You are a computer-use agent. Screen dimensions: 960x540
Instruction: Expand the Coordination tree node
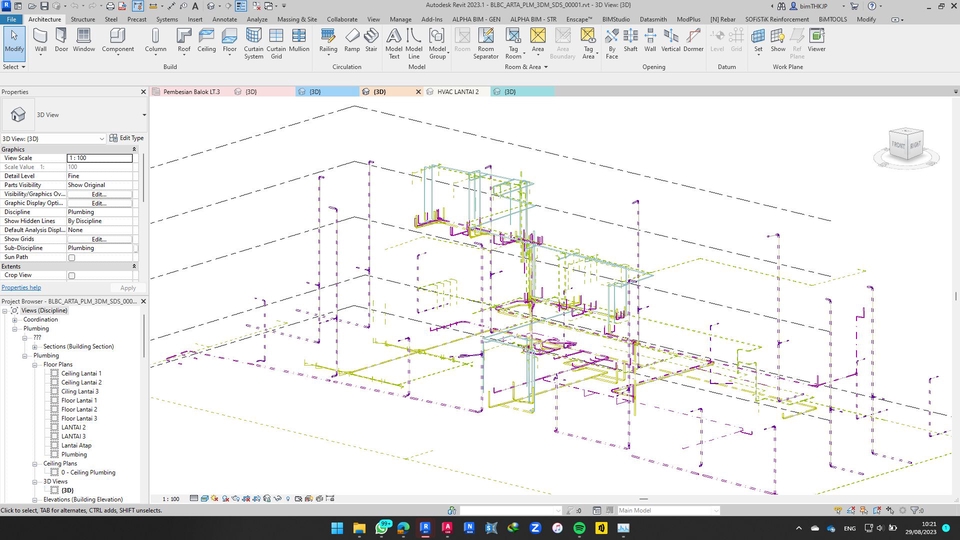tap(15, 320)
